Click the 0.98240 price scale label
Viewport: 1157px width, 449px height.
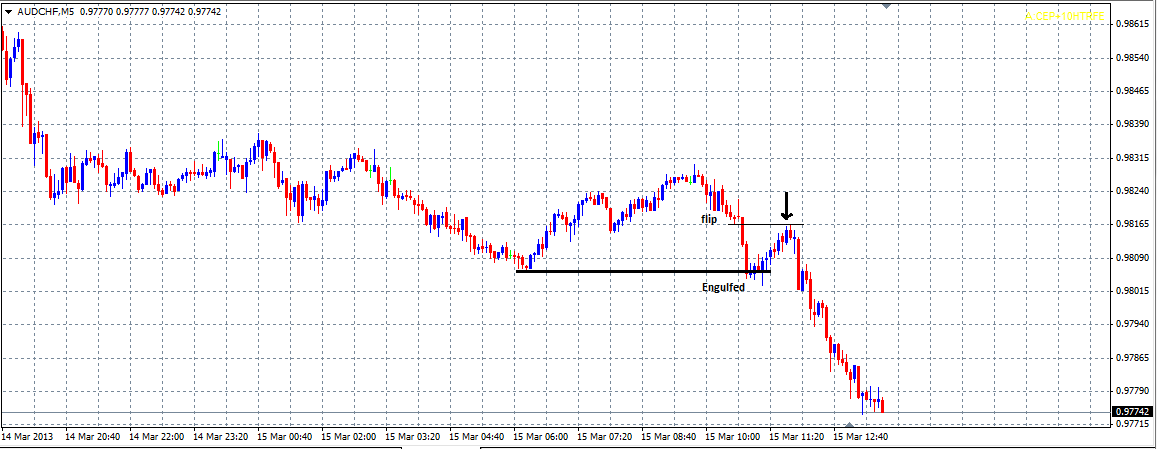1130,191
